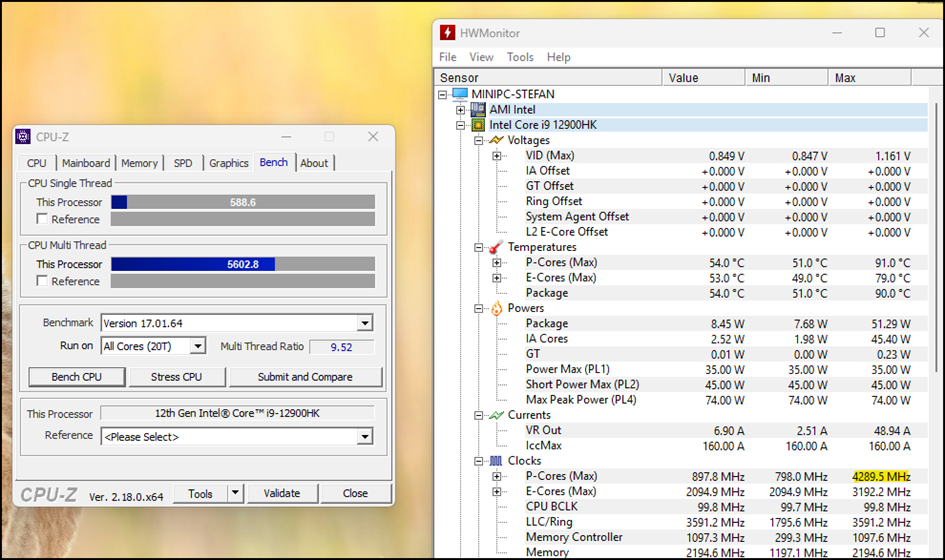This screenshot has width=945, height=560.
Task: Open the Run on All Cores dropdown
Action: [x=198, y=346]
